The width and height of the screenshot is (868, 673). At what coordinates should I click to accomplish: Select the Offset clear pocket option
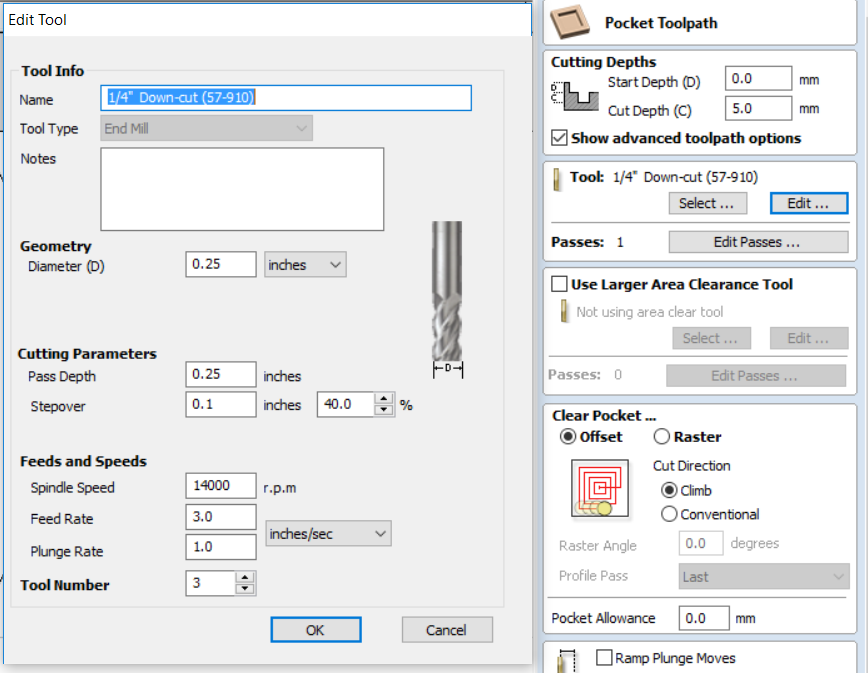[x=567, y=437]
